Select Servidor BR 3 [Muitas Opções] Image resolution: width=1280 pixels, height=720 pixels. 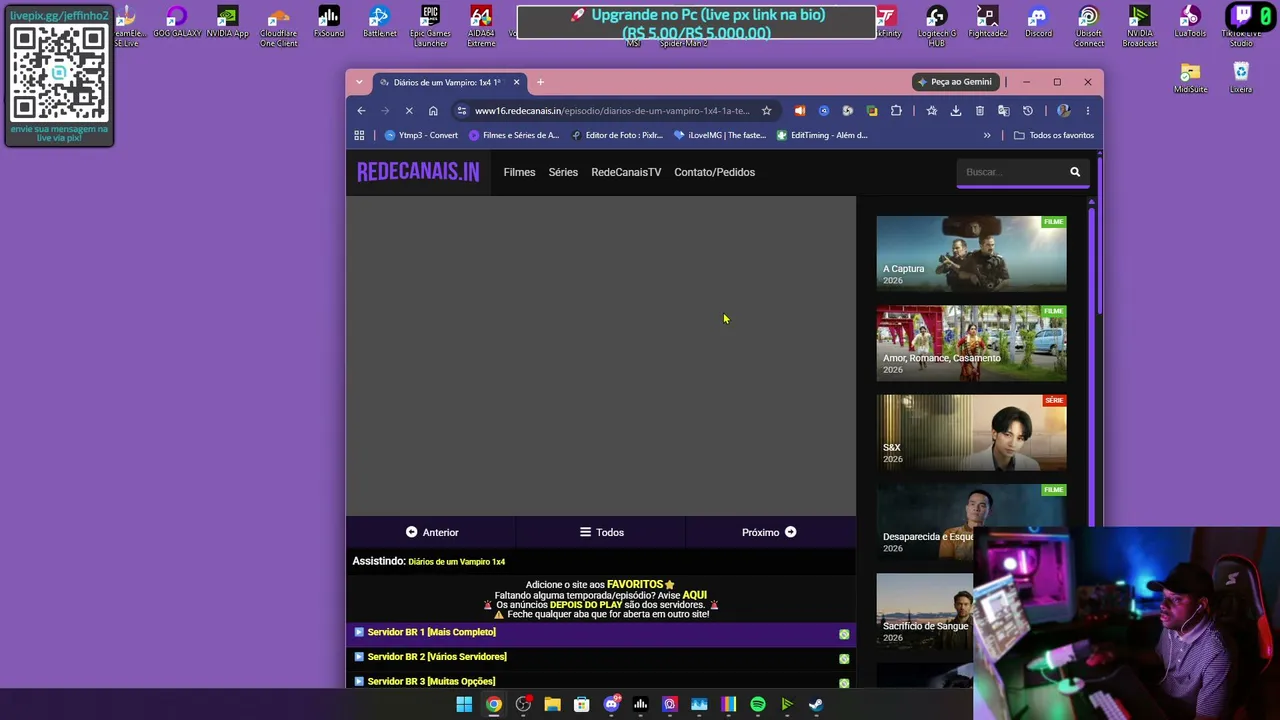pos(601,681)
